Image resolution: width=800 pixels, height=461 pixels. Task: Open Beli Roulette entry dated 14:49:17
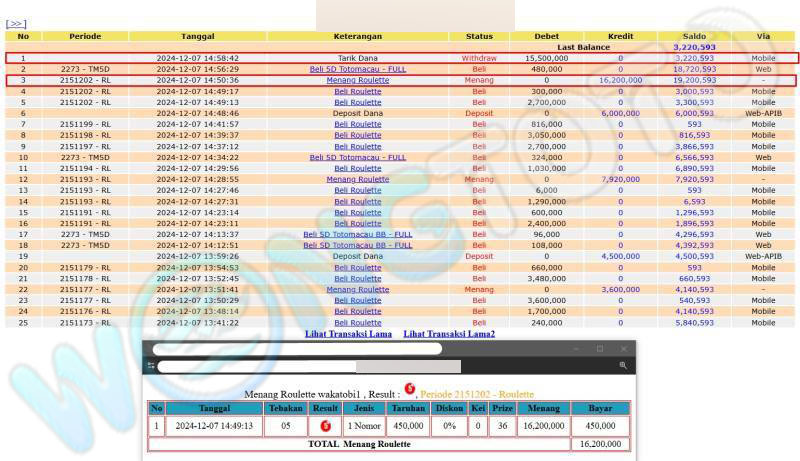[x=358, y=91]
